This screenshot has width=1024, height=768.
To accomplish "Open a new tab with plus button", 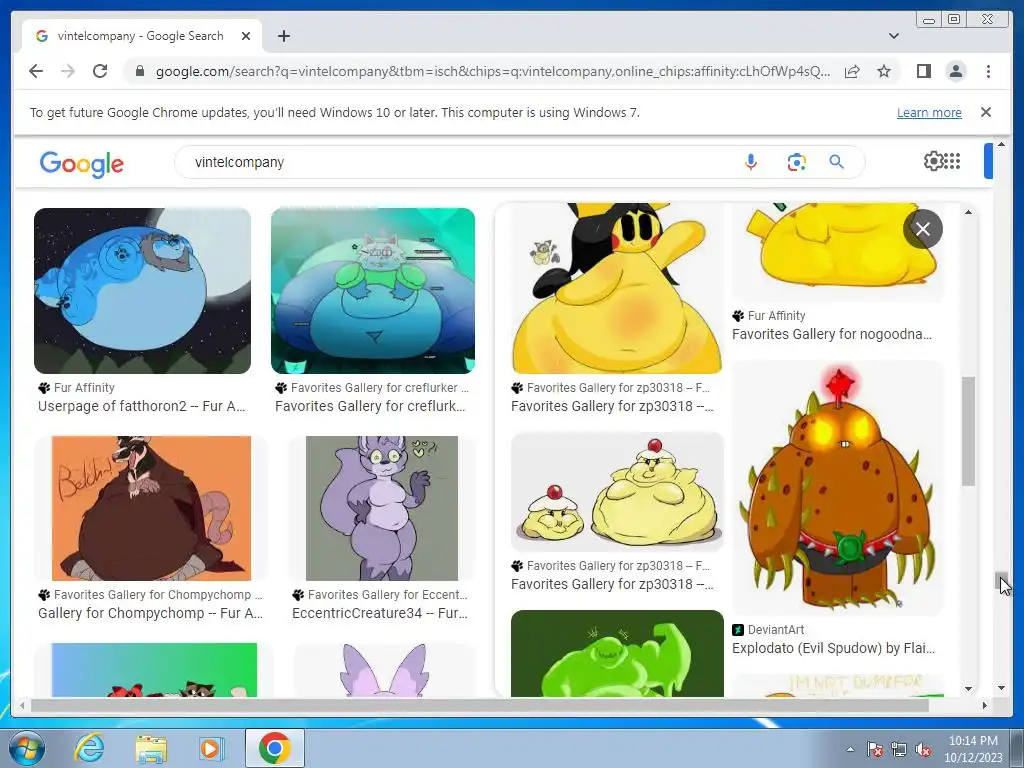I will (283, 36).
